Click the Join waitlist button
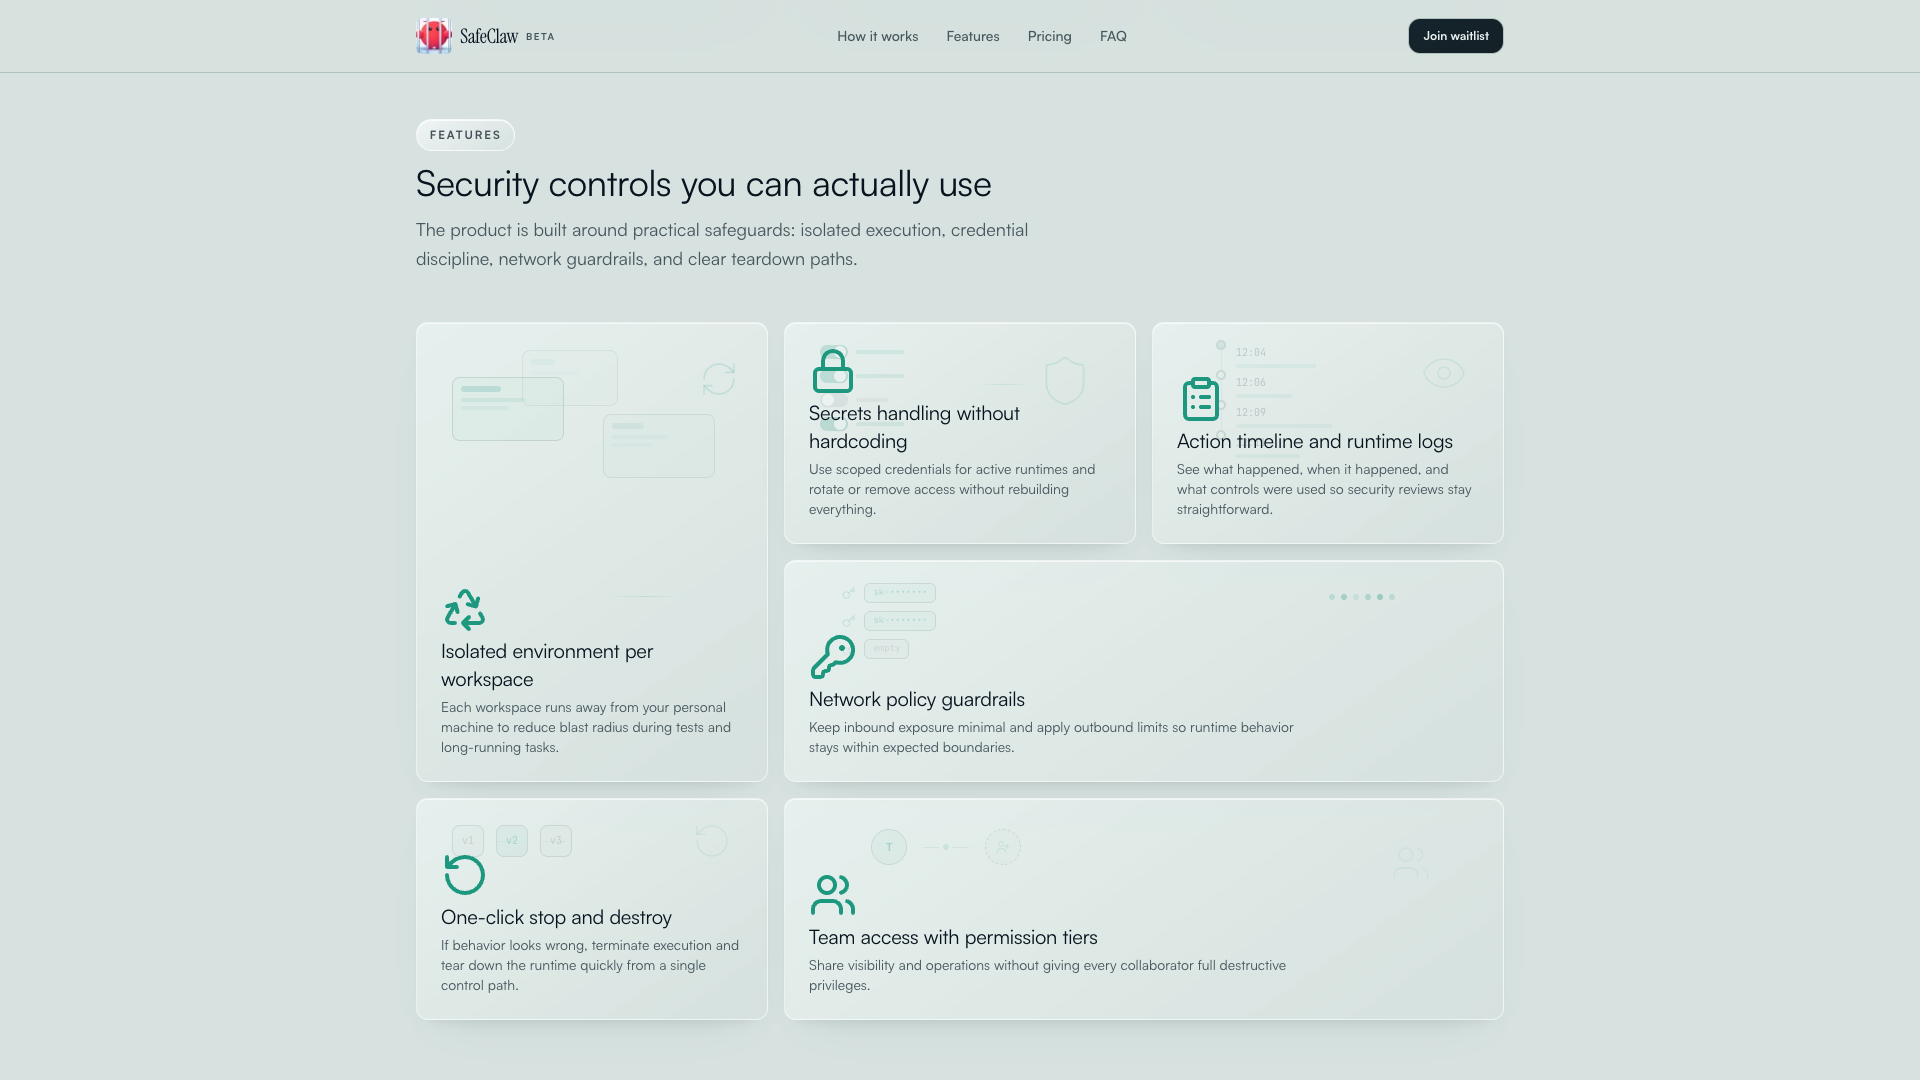This screenshot has height=1080, width=1920. pos(1455,35)
